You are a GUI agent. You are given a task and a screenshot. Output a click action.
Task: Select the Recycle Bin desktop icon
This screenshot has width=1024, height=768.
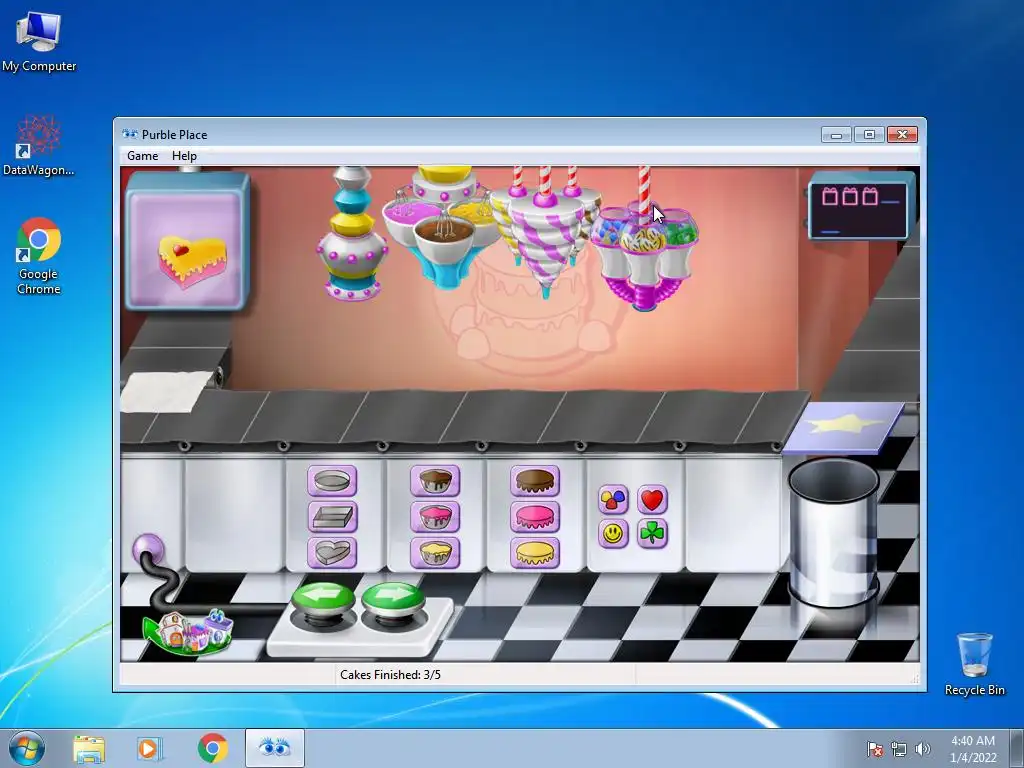(974, 664)
